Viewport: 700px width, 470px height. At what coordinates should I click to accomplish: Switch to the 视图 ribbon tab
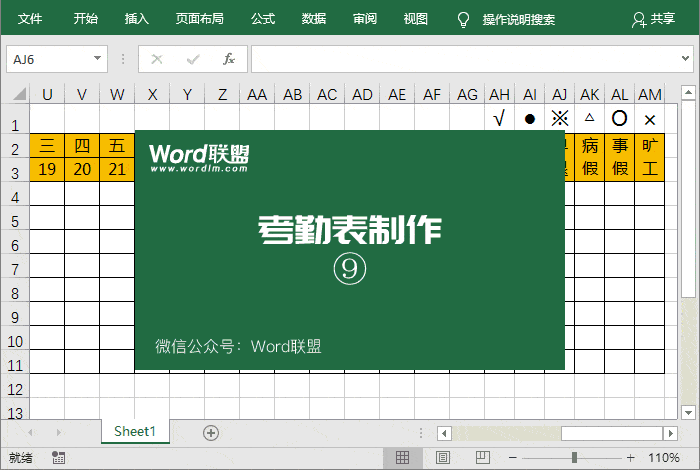[x=416, y=19]
